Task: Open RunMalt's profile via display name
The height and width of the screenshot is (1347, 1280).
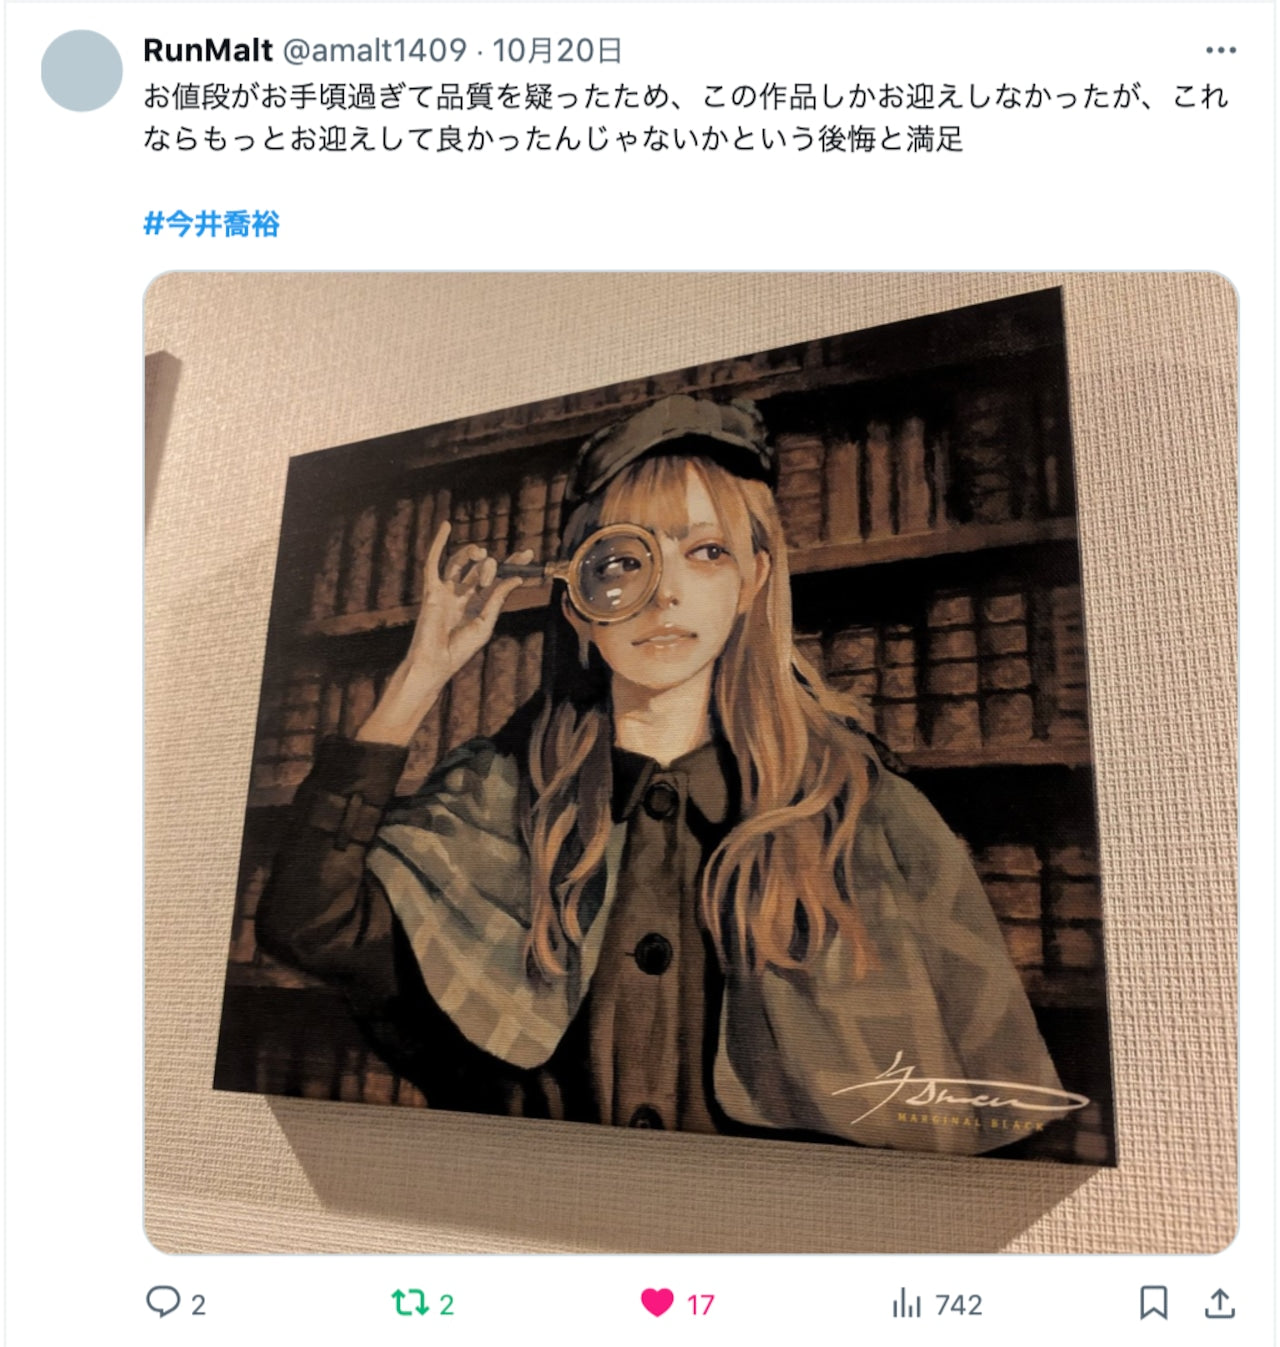Action: [208, 50]
